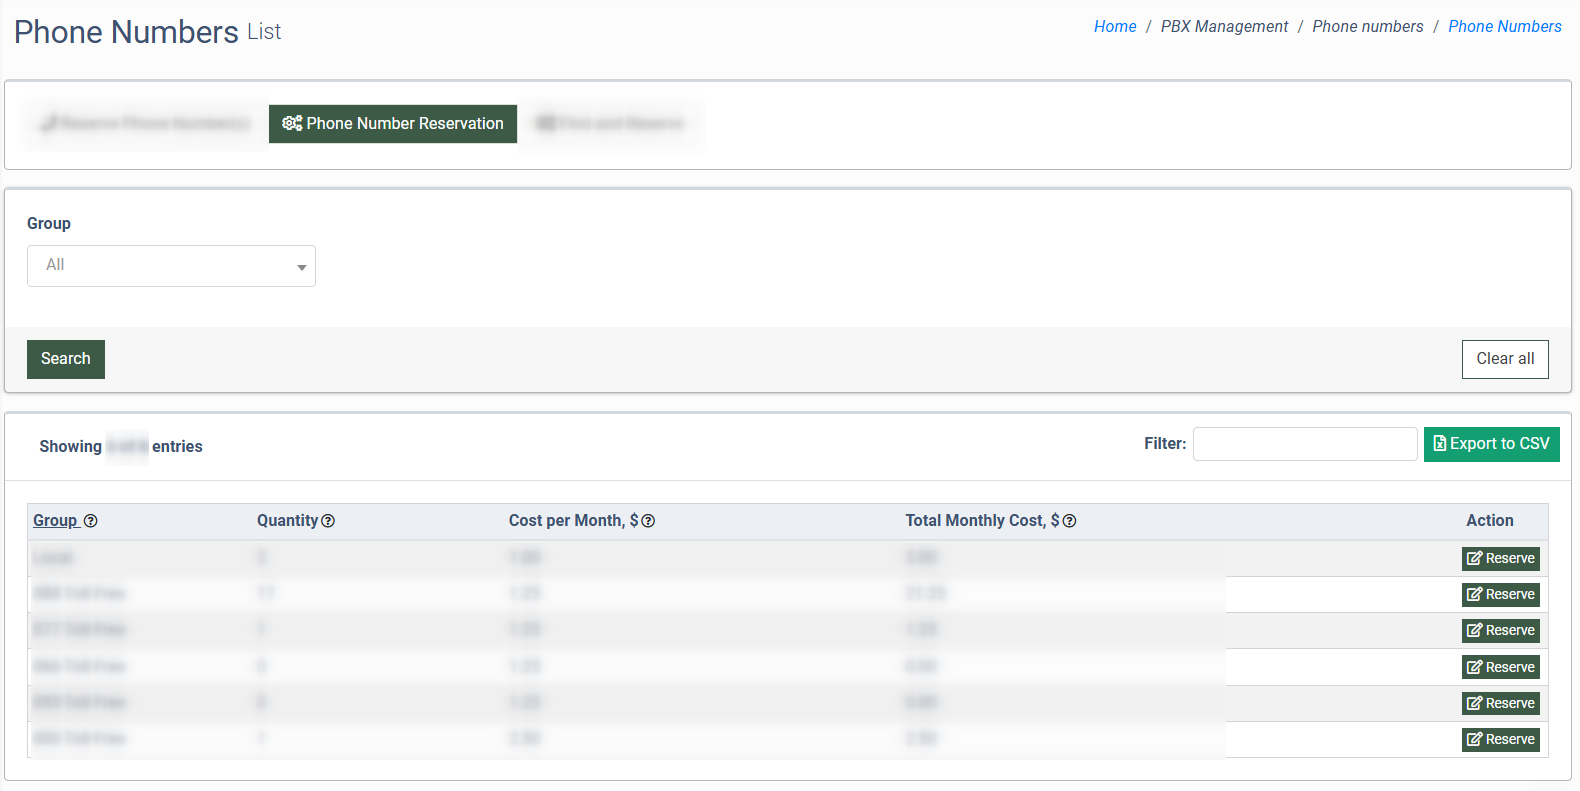Open the Cost per Month help tooltip icon

point(648,521)
